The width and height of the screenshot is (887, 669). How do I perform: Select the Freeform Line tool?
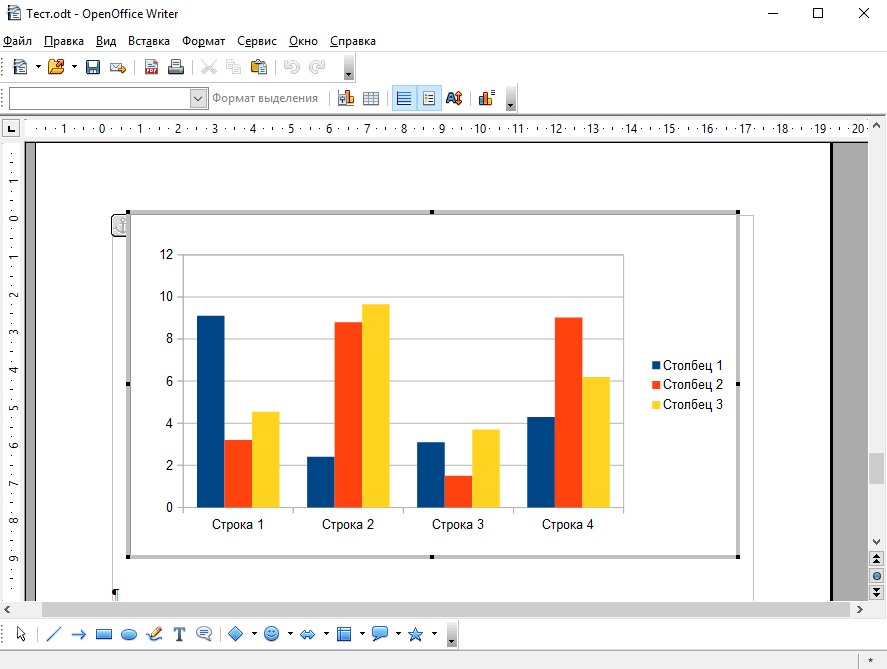pyautogui.click(x=154, y=634)
